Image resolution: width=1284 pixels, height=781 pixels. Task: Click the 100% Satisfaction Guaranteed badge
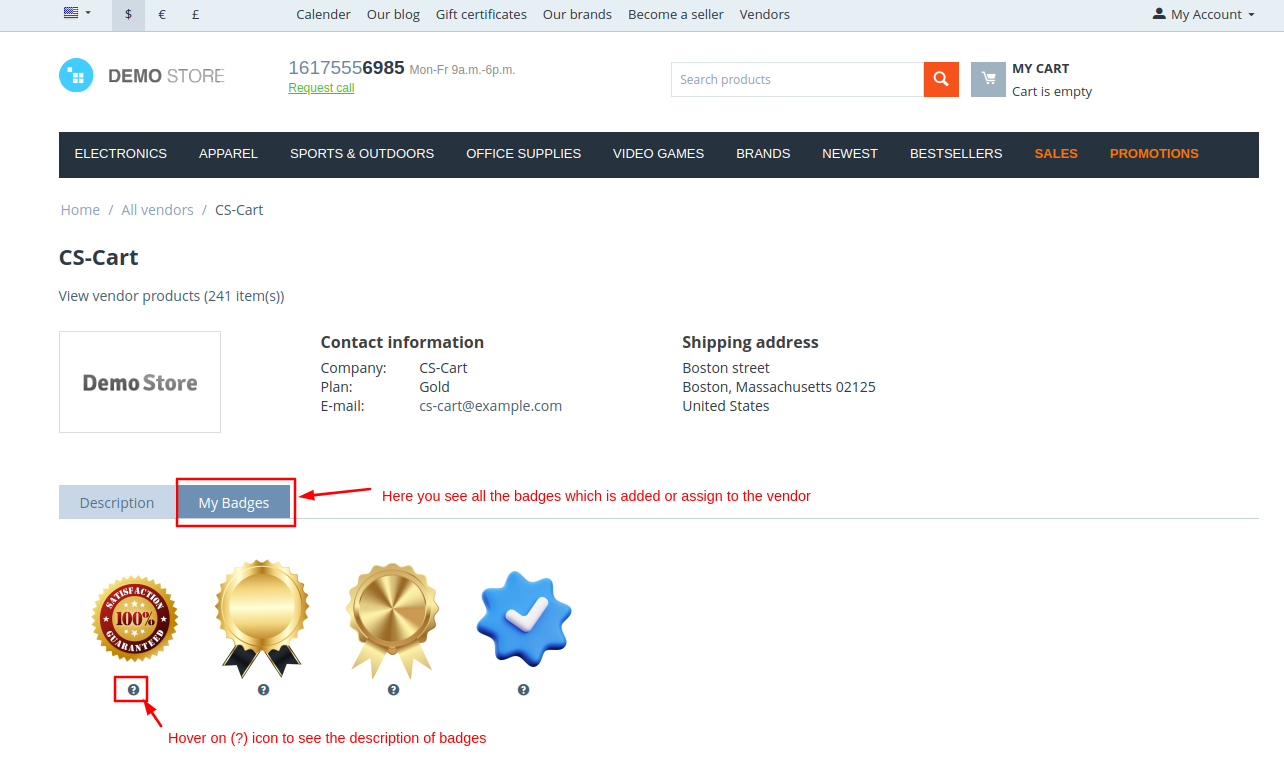pos(134,618)
